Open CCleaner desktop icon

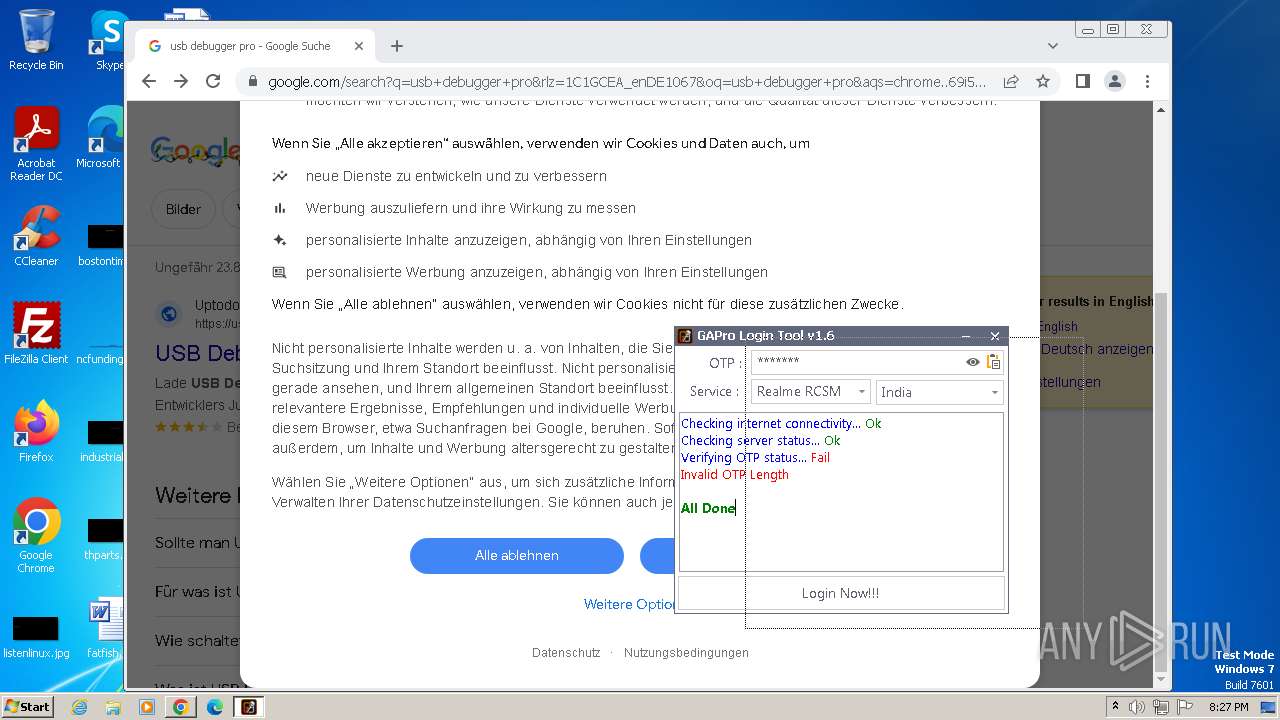[36, 236]
